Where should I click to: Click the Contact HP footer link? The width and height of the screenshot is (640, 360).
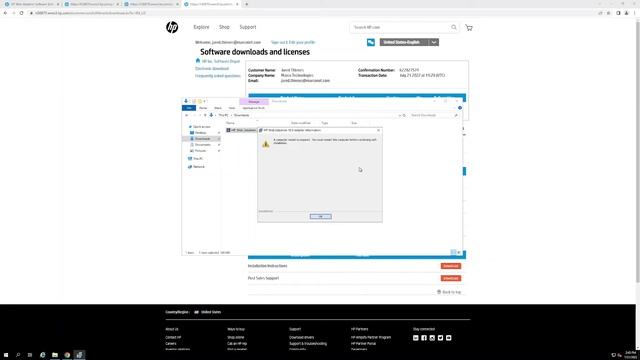coord(173,338)
